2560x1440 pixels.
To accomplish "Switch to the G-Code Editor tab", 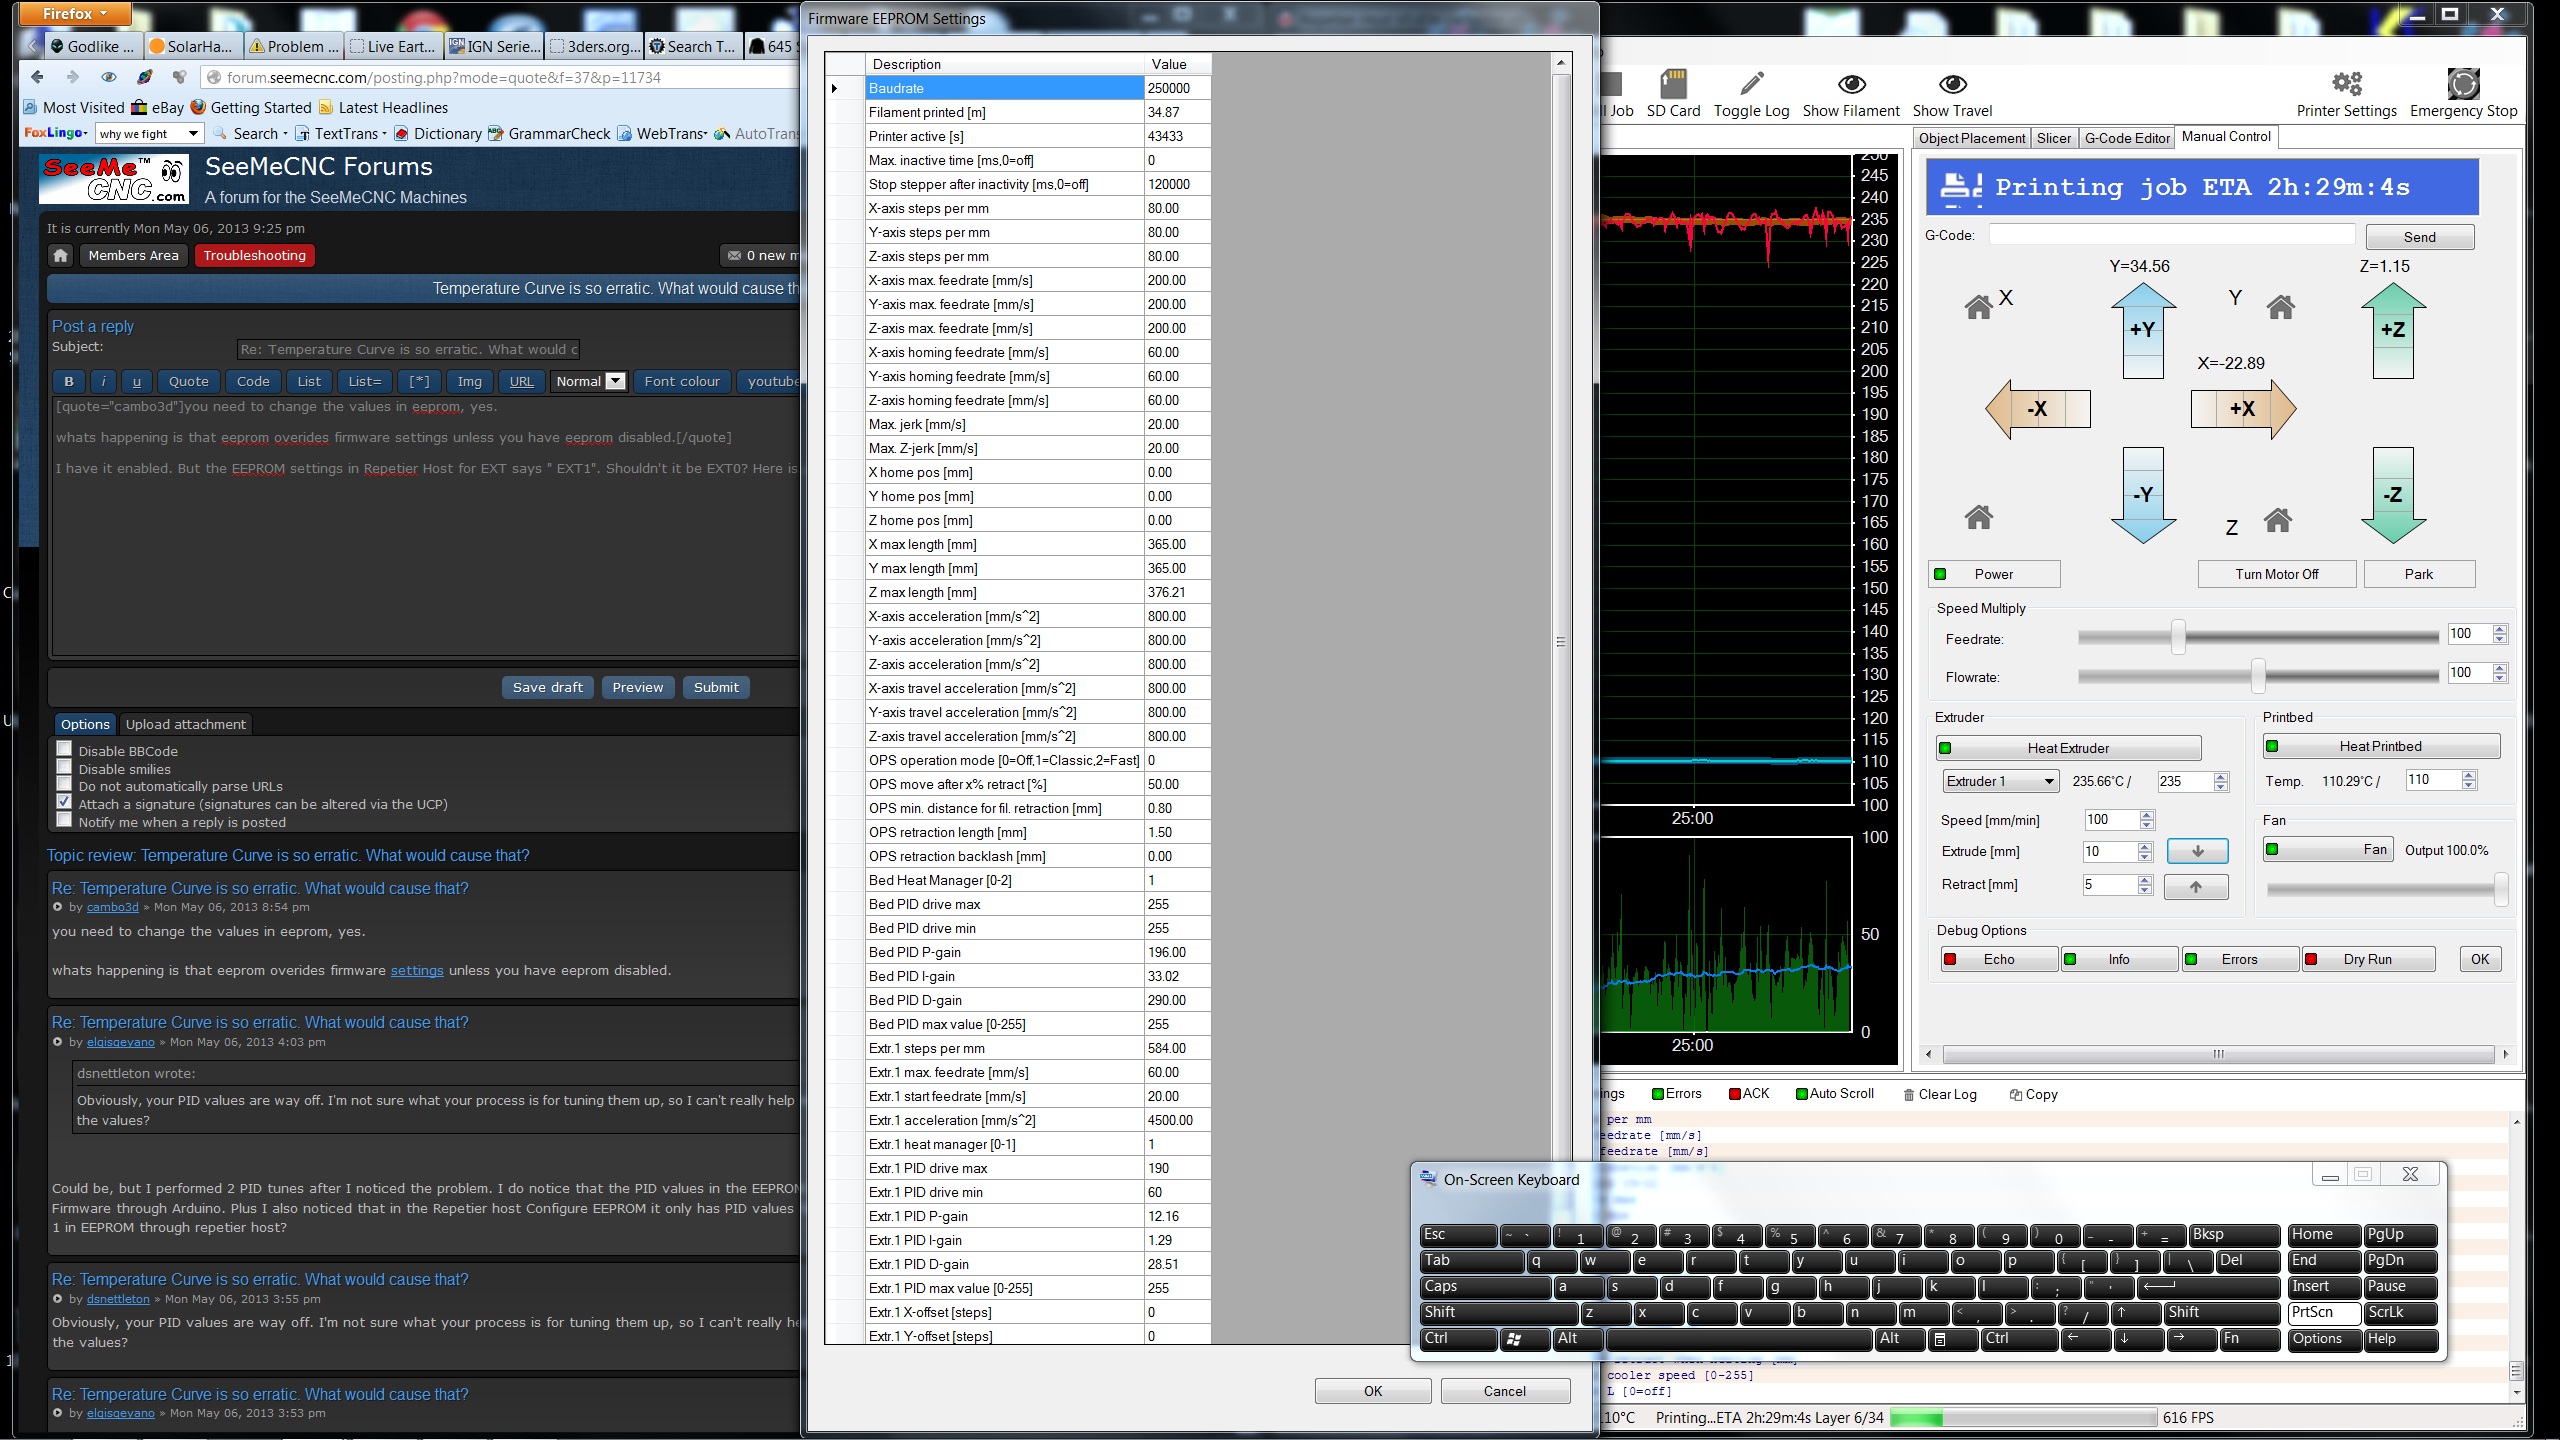I will pyautogui.click(x=2126, y=138).
